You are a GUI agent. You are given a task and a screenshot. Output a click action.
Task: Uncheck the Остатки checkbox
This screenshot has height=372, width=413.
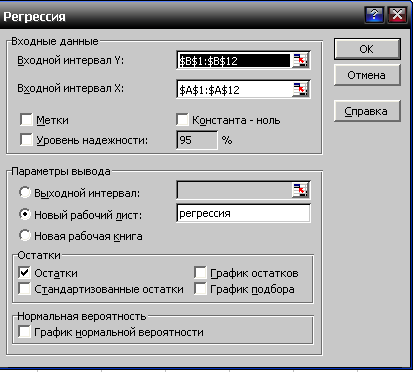click(x=24, y=272)
